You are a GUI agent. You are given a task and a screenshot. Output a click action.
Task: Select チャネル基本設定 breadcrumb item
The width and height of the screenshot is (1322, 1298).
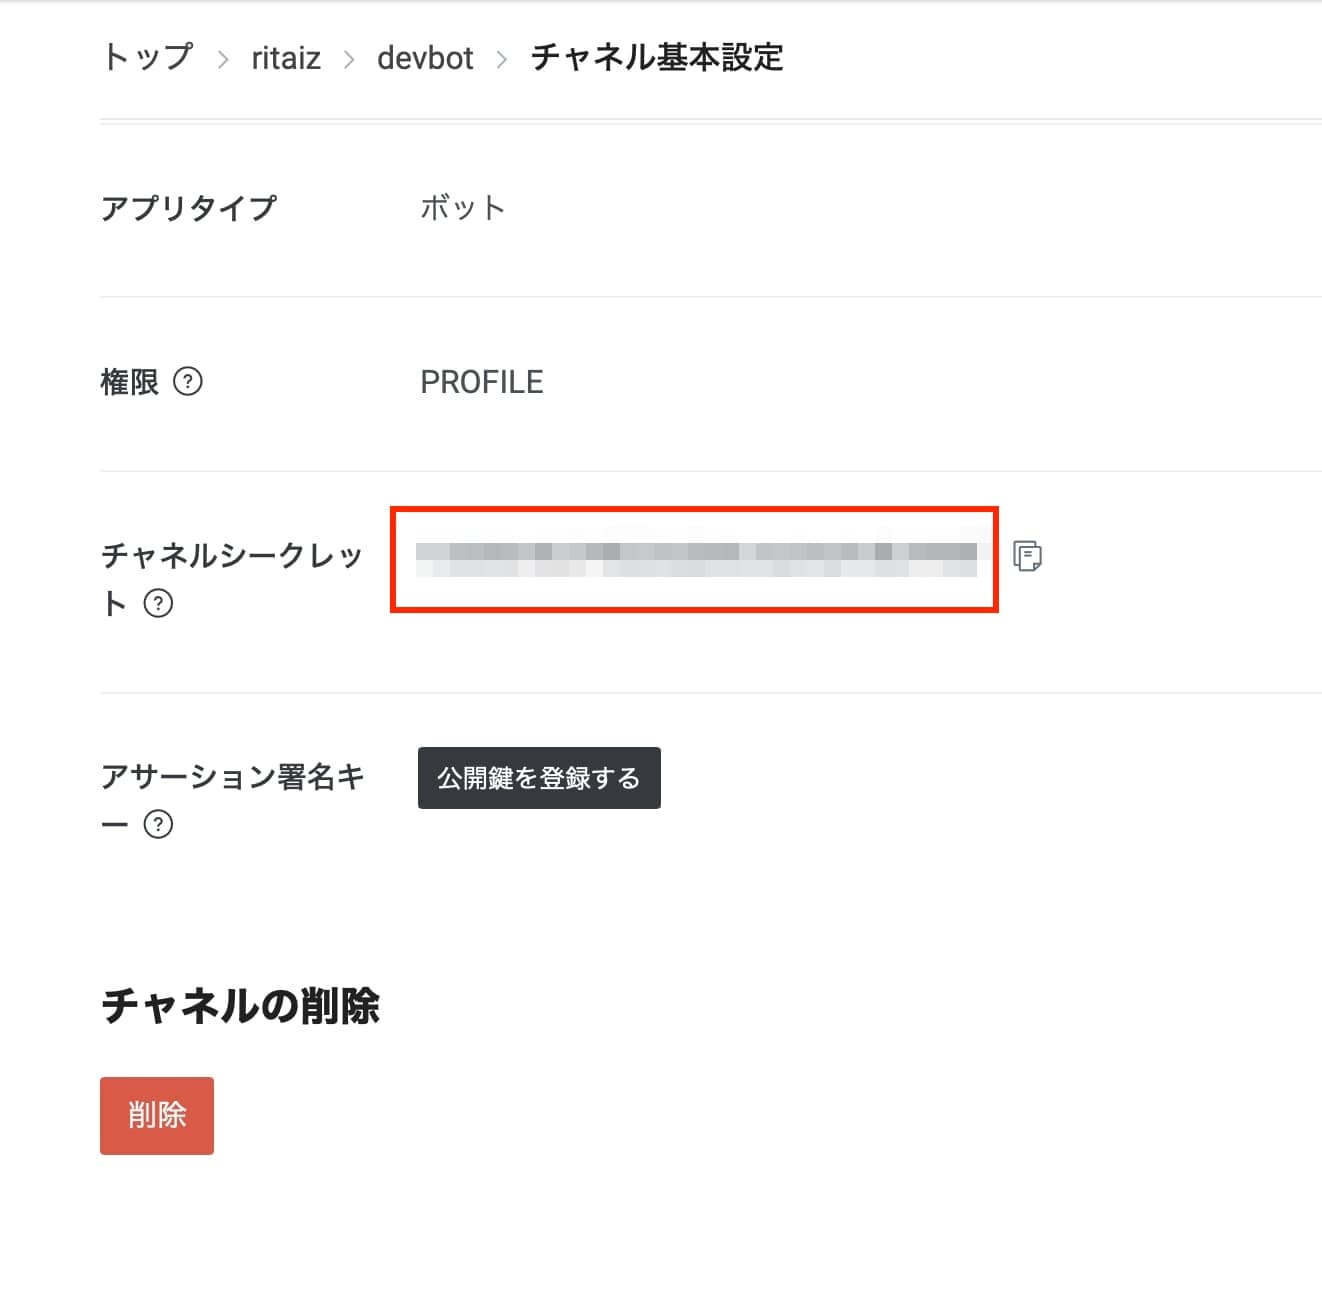657,58
